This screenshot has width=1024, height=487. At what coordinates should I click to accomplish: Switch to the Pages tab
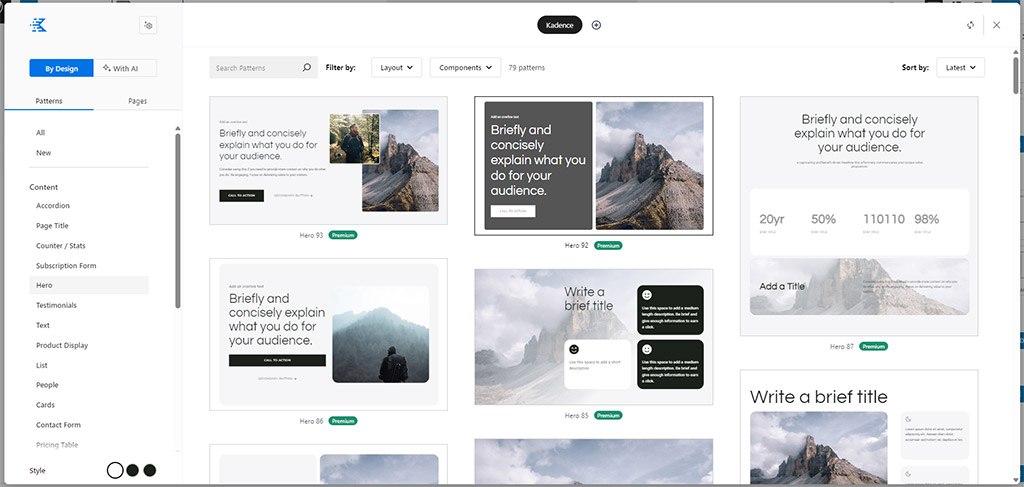[x=137, y=101]
